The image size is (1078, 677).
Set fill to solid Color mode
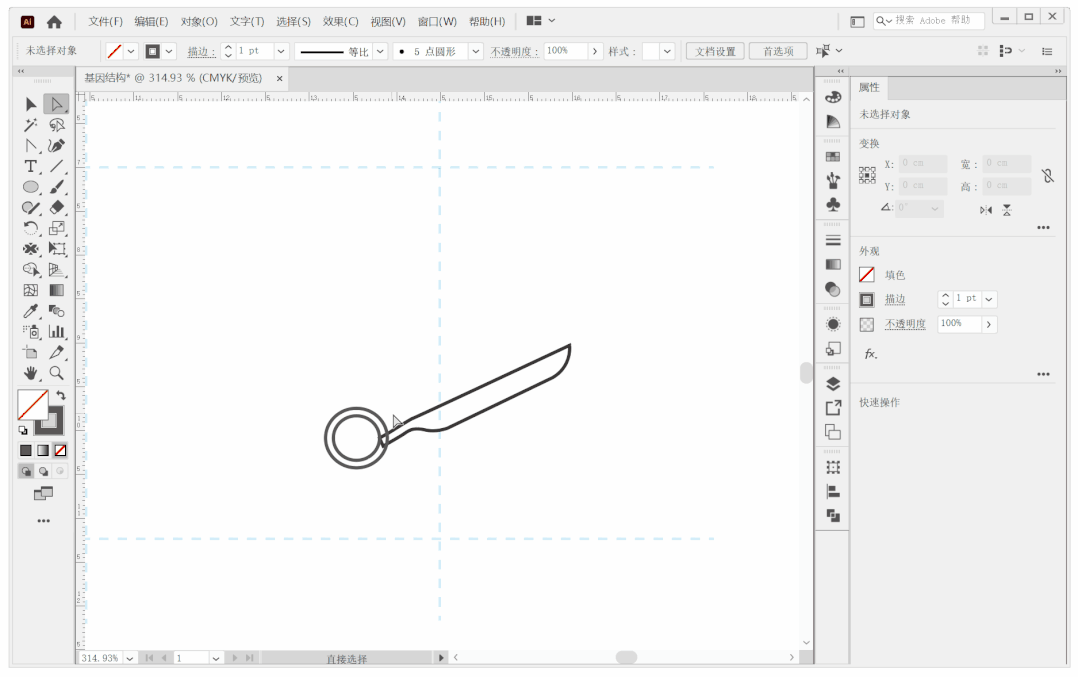[25, 450]
